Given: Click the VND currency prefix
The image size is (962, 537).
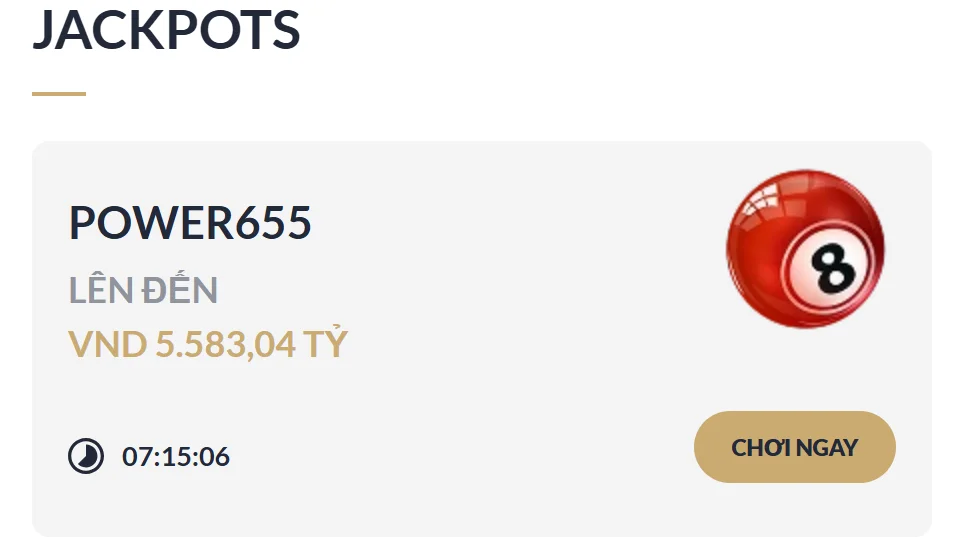Looking at the screenshot, I should coord(107,344).
